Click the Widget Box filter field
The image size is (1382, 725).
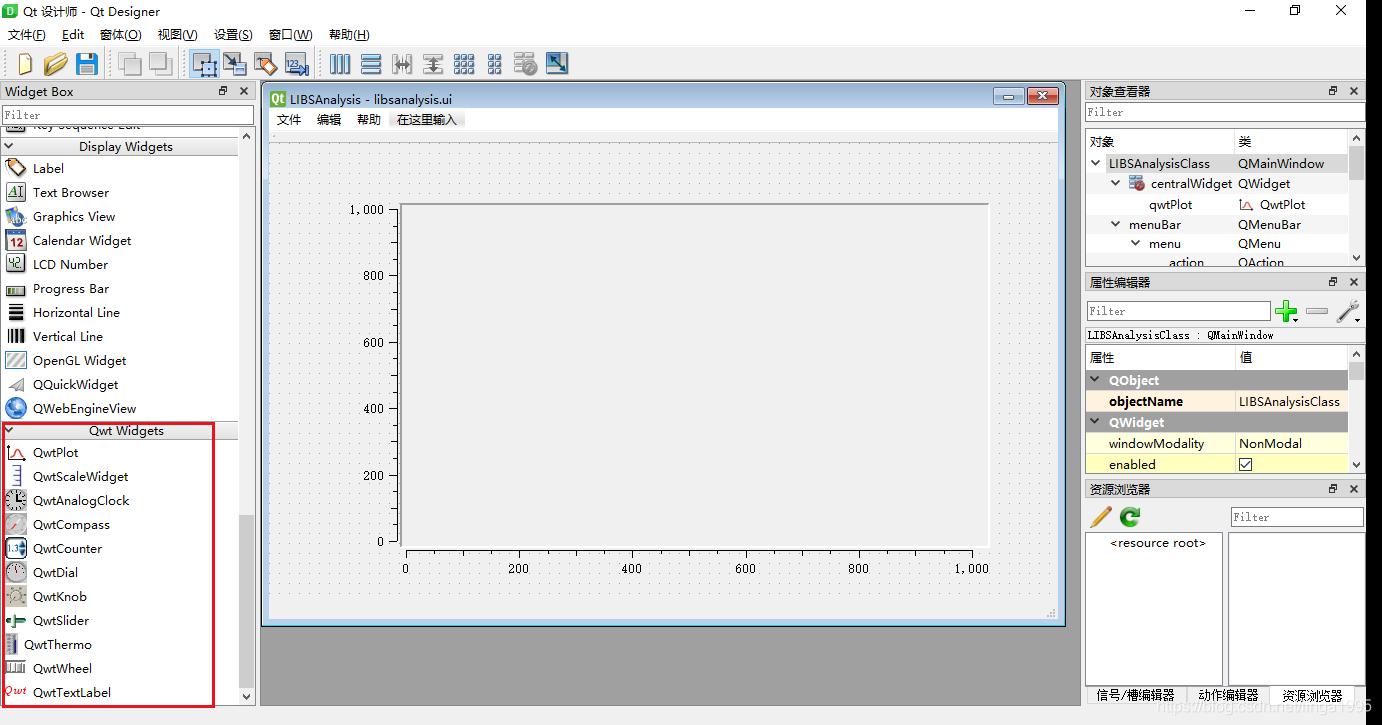128,115
